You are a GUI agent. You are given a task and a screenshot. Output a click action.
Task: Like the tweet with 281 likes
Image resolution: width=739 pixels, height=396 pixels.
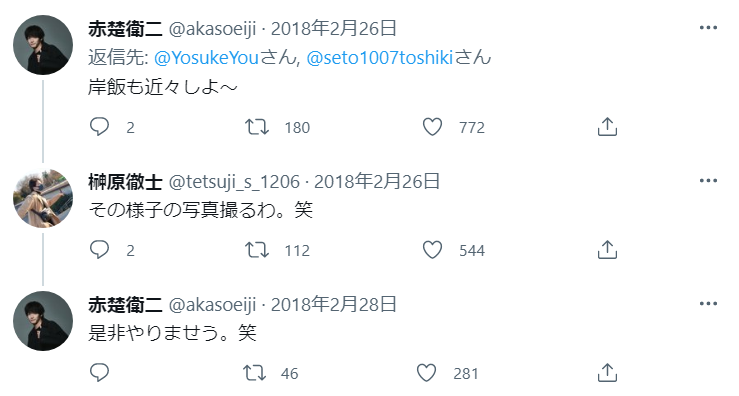pos(427,373)
